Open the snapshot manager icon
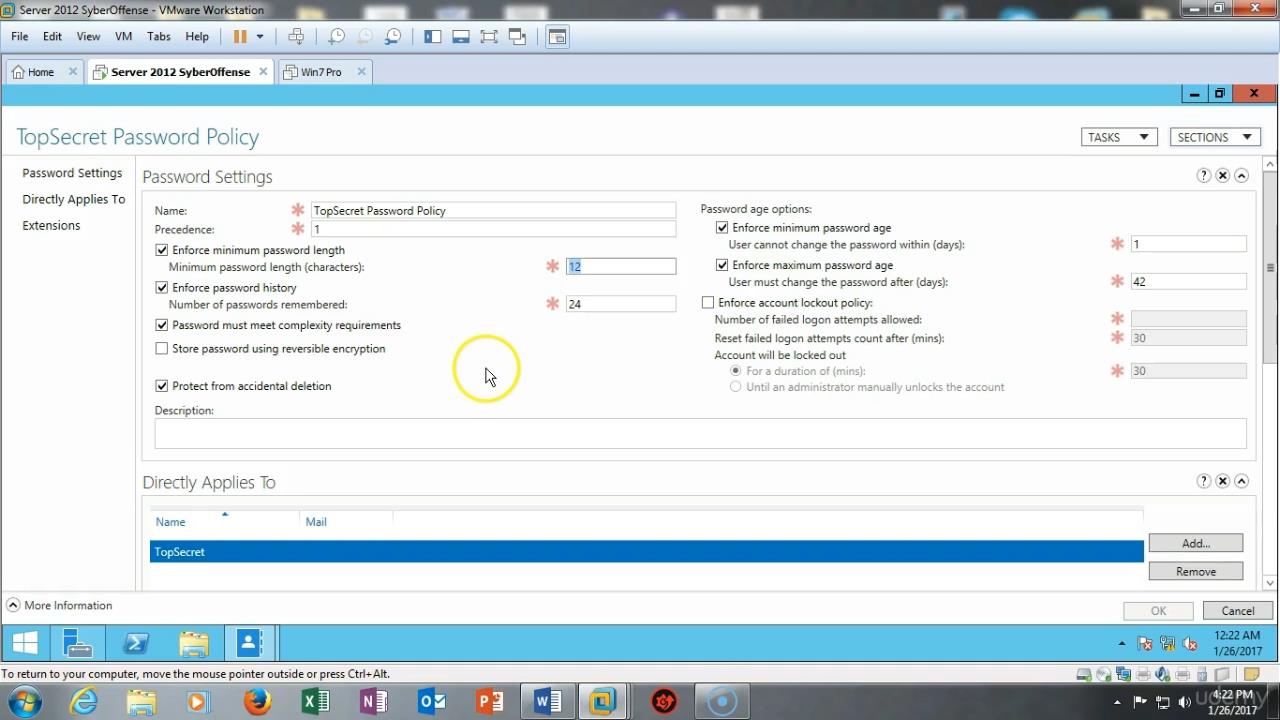Viewport: 1280px width, 720px height. pos(393,36)
